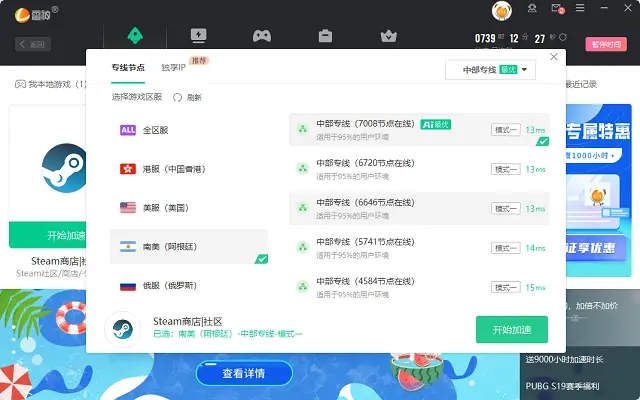The image size is (640, 400).
Task: Click node icon of 7008 node row
Action: (302, 129)
